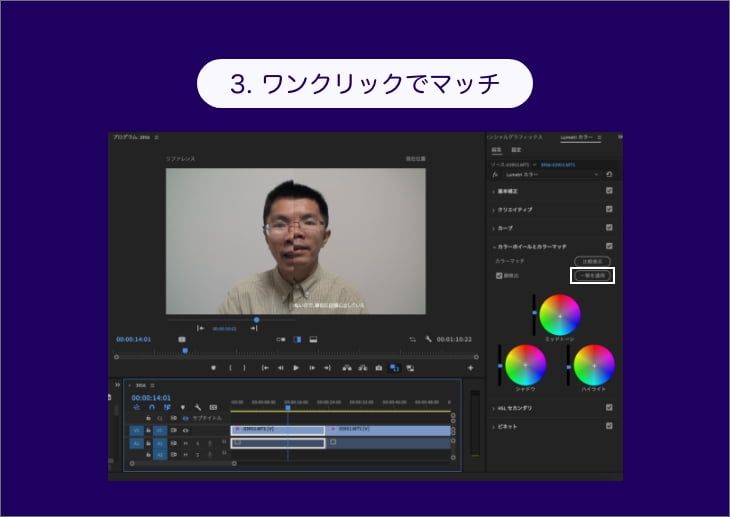Click the Step Back one frame icon

tap(280, 368)
